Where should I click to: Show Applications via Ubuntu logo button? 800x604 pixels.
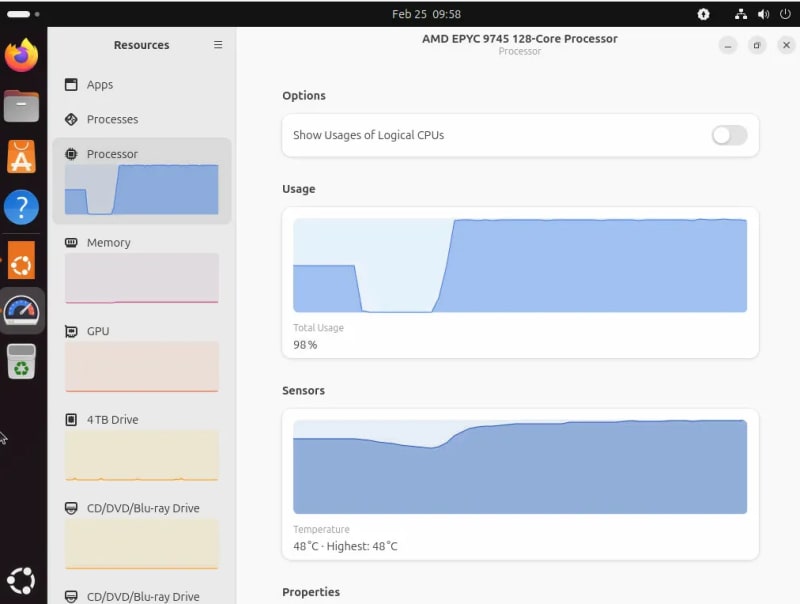point(21,580)
